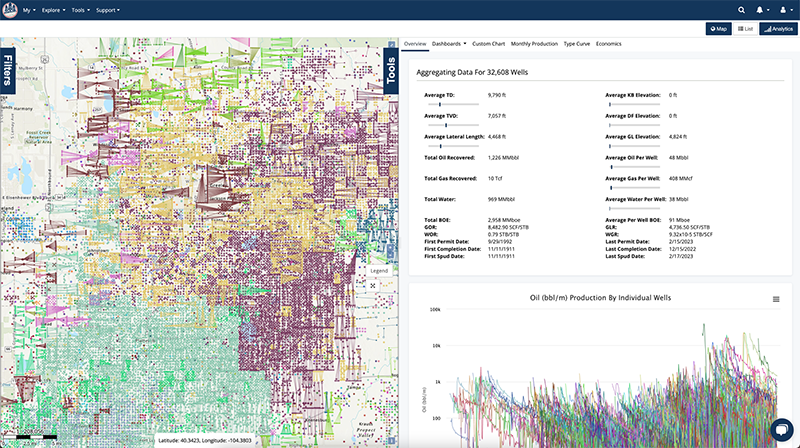Image resolution: width=800 pixels, height=448 pixels.
Task: Click the Average TD slider
Action: [x=440, y=103]
